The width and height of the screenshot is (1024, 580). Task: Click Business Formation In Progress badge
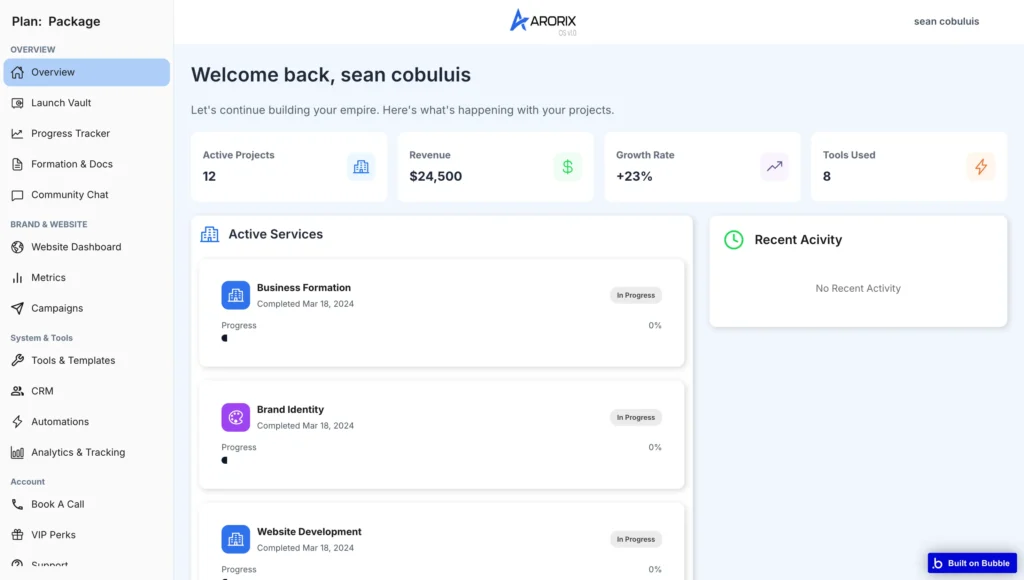[x=635, y=295]
